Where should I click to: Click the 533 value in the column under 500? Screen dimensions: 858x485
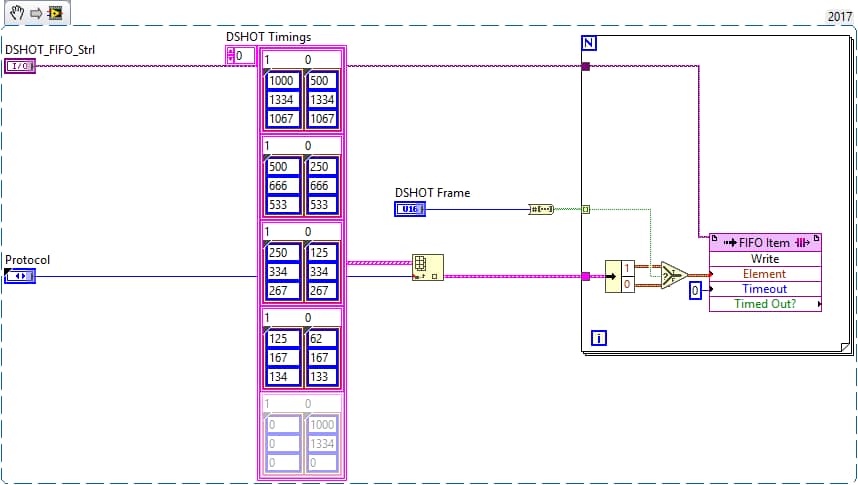pyautogui.click(x=282, y=205)
